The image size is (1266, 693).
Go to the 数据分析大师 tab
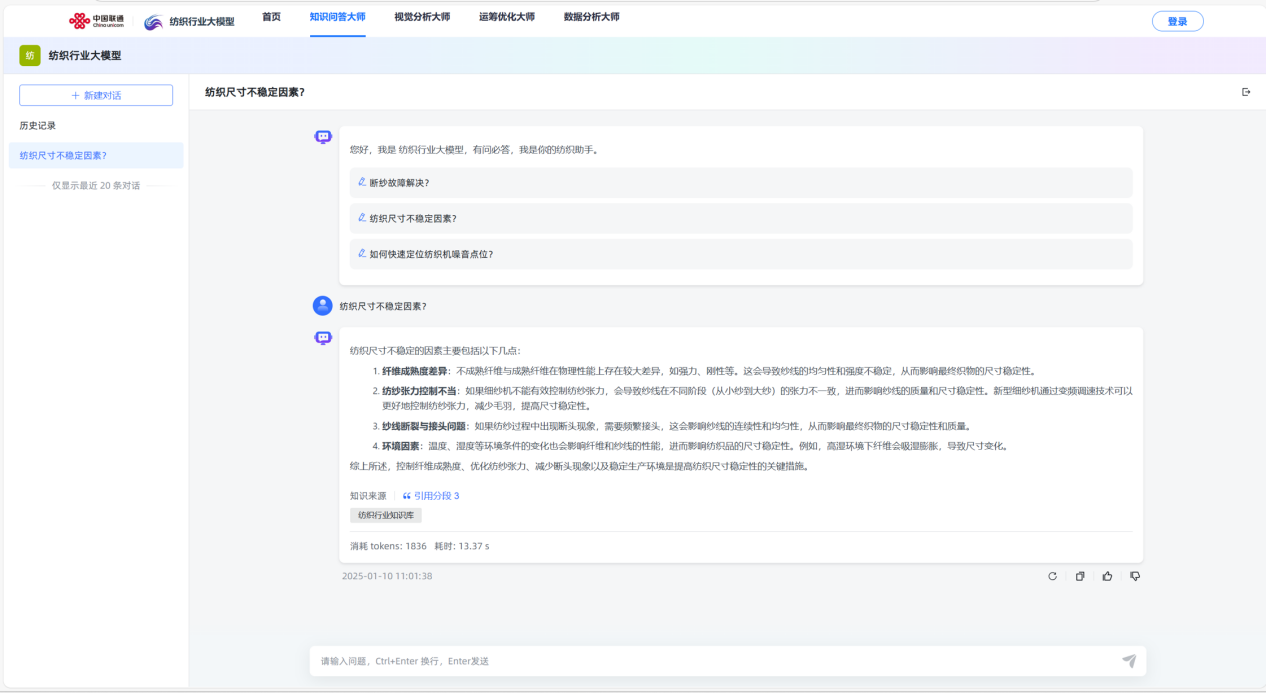point(592,17)
